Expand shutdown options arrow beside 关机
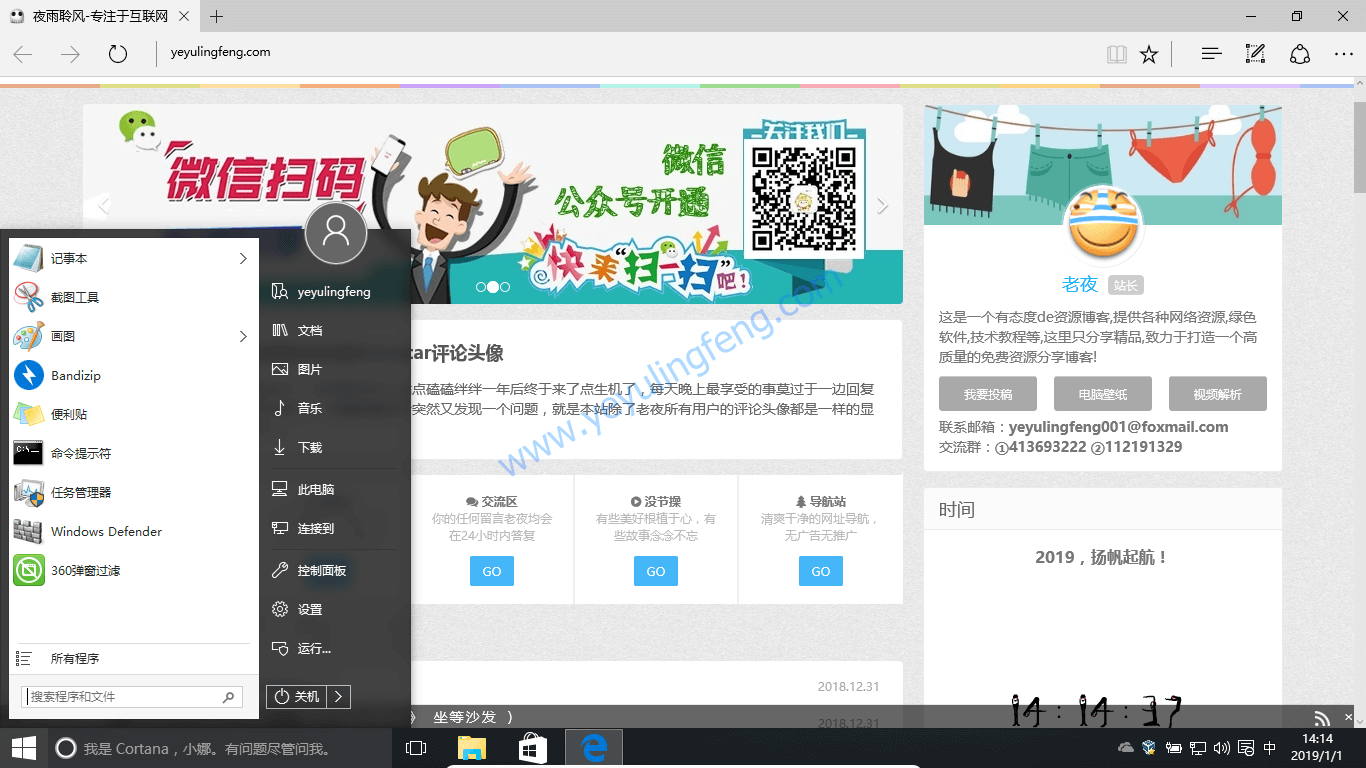Viewport: 1366px width, 768px height. click(x=339, y=696)
